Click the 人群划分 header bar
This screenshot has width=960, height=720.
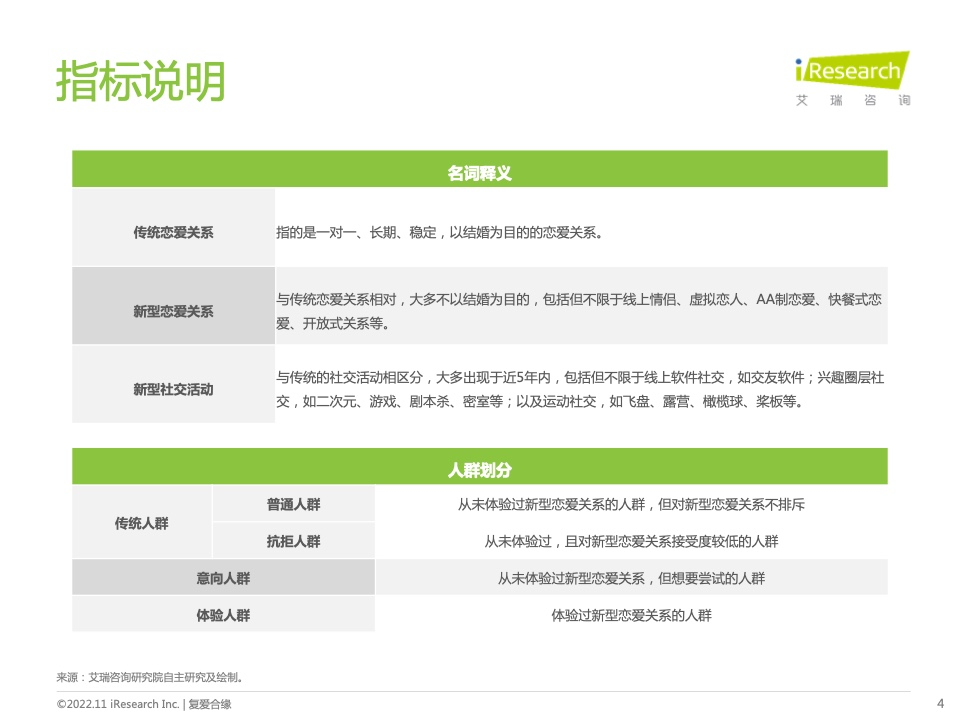click(479, 467)
